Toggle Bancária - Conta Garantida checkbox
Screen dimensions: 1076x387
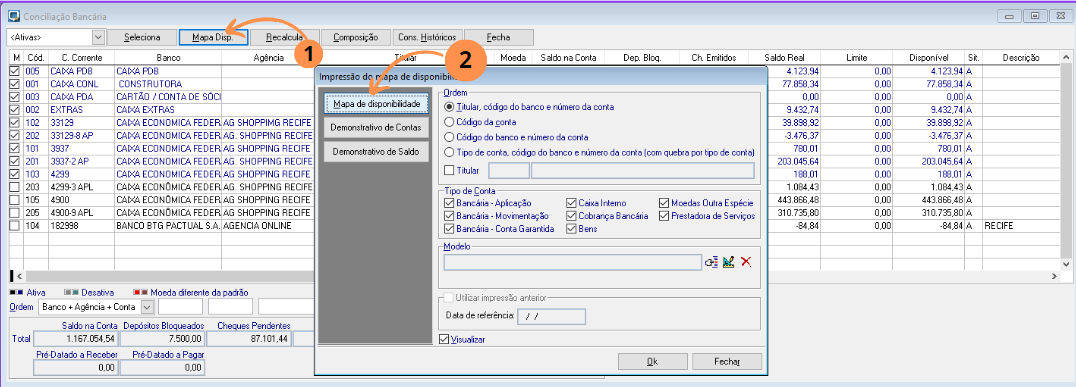449,229
